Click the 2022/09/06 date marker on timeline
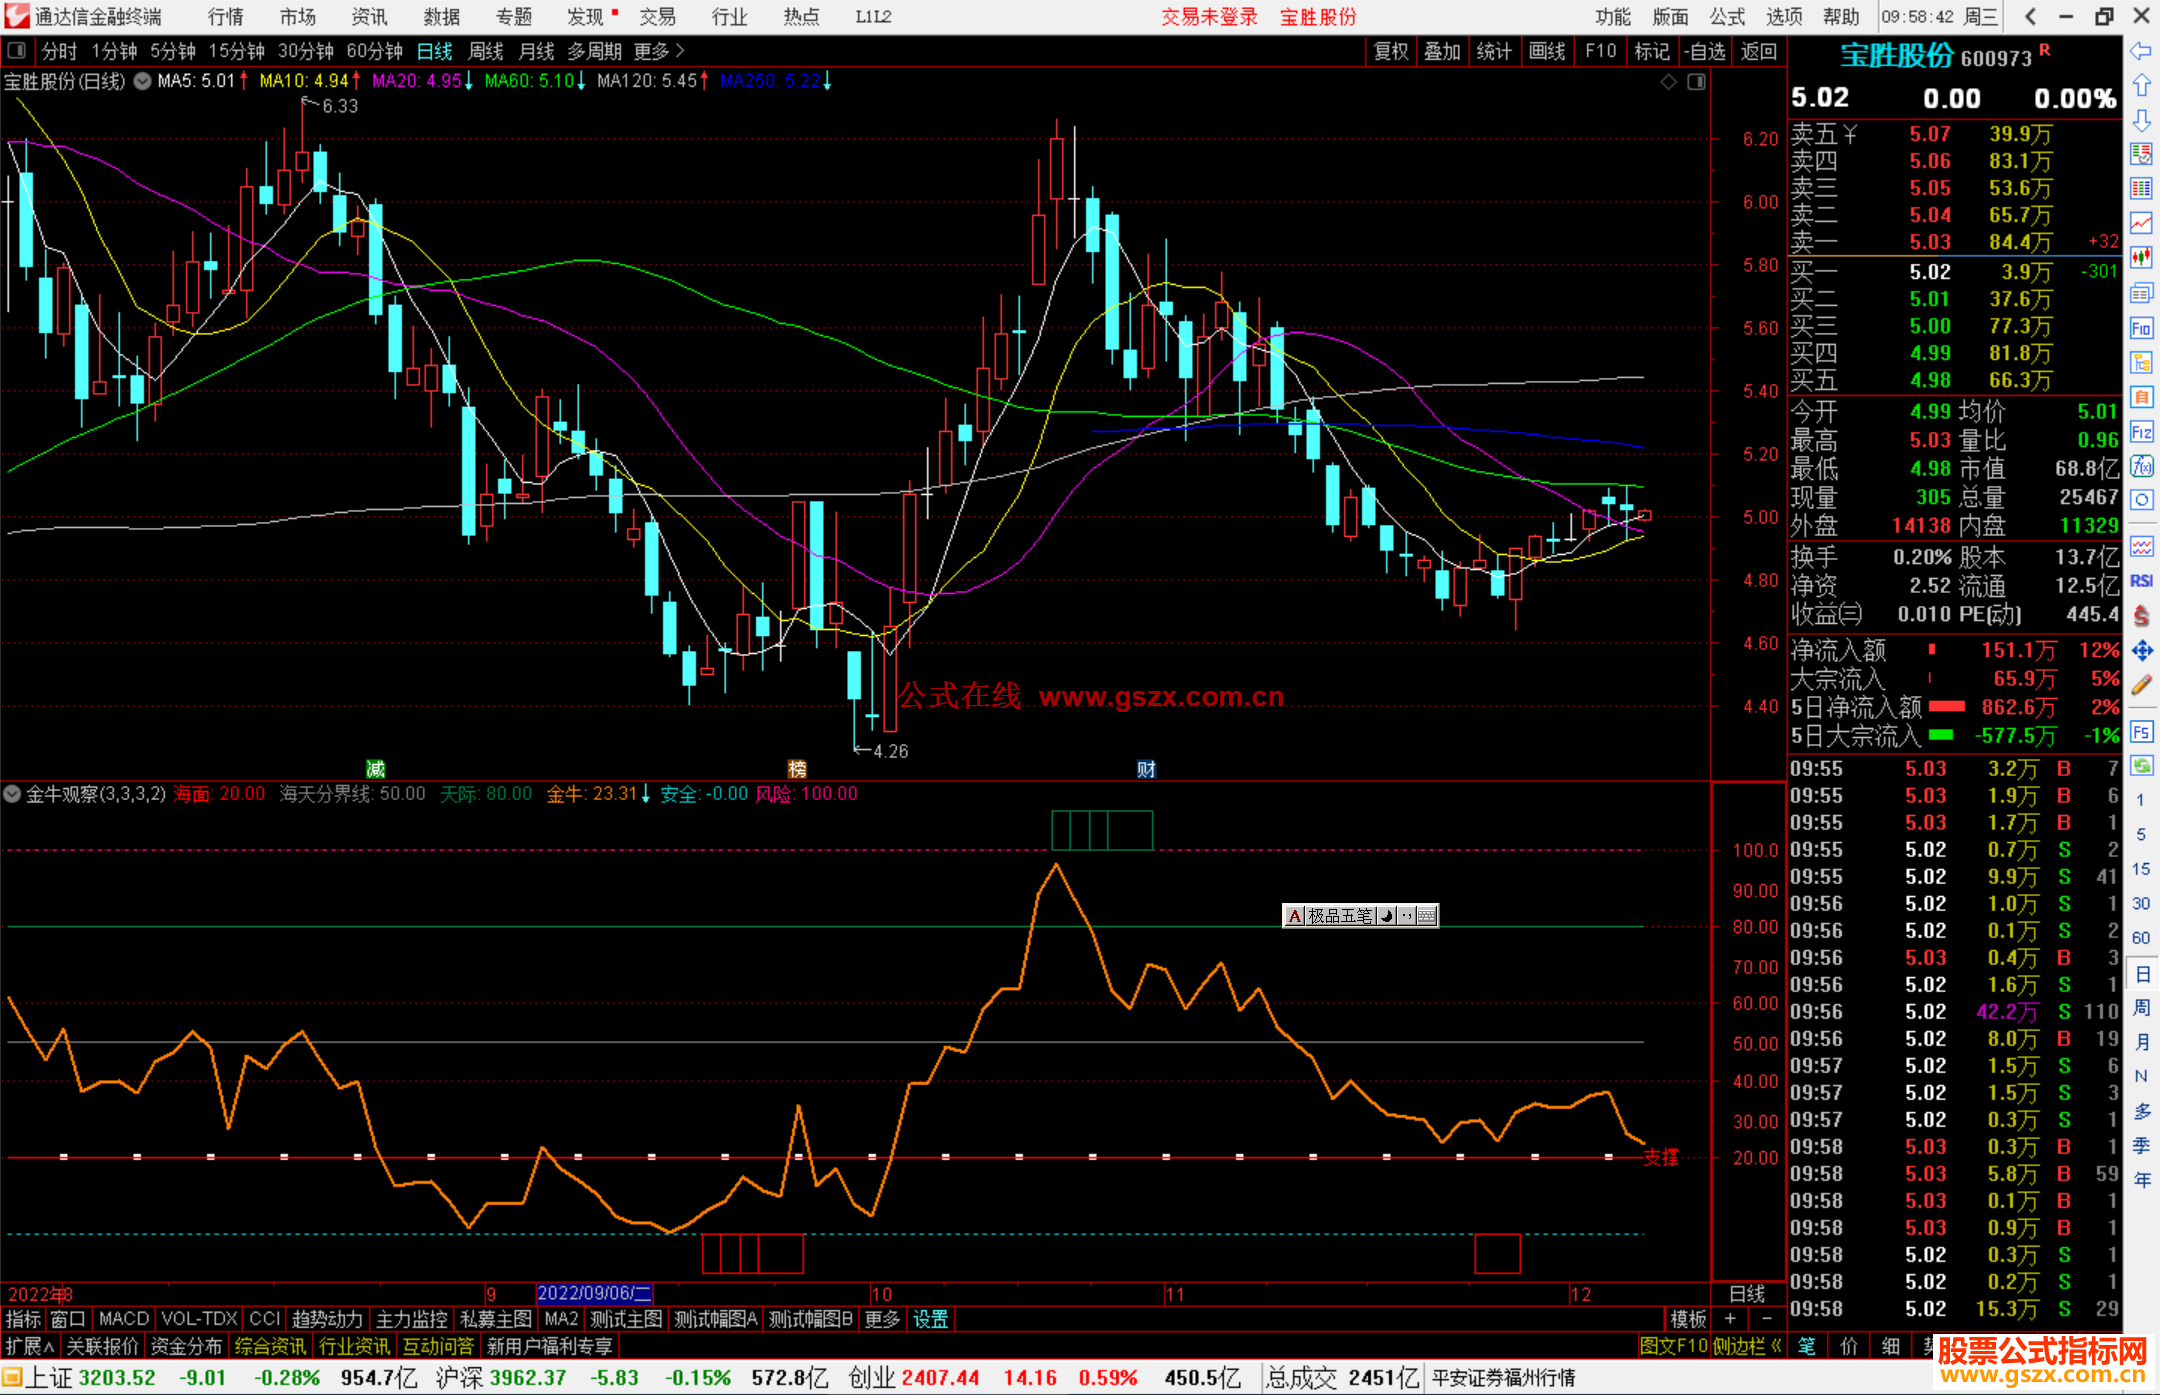This screenshot has width=2160, height=1395. (x=594, y=1294)
